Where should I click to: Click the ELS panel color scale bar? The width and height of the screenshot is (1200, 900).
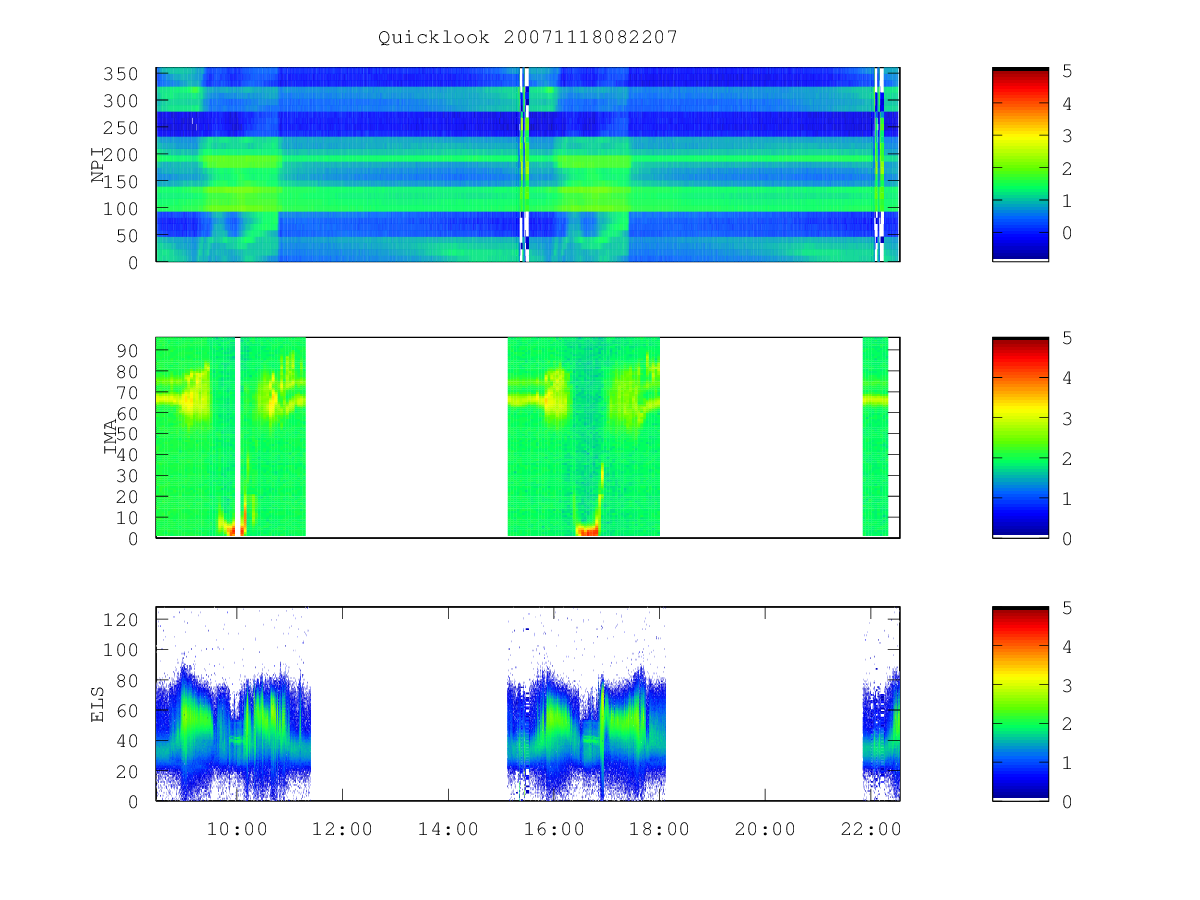[1020, 704]
